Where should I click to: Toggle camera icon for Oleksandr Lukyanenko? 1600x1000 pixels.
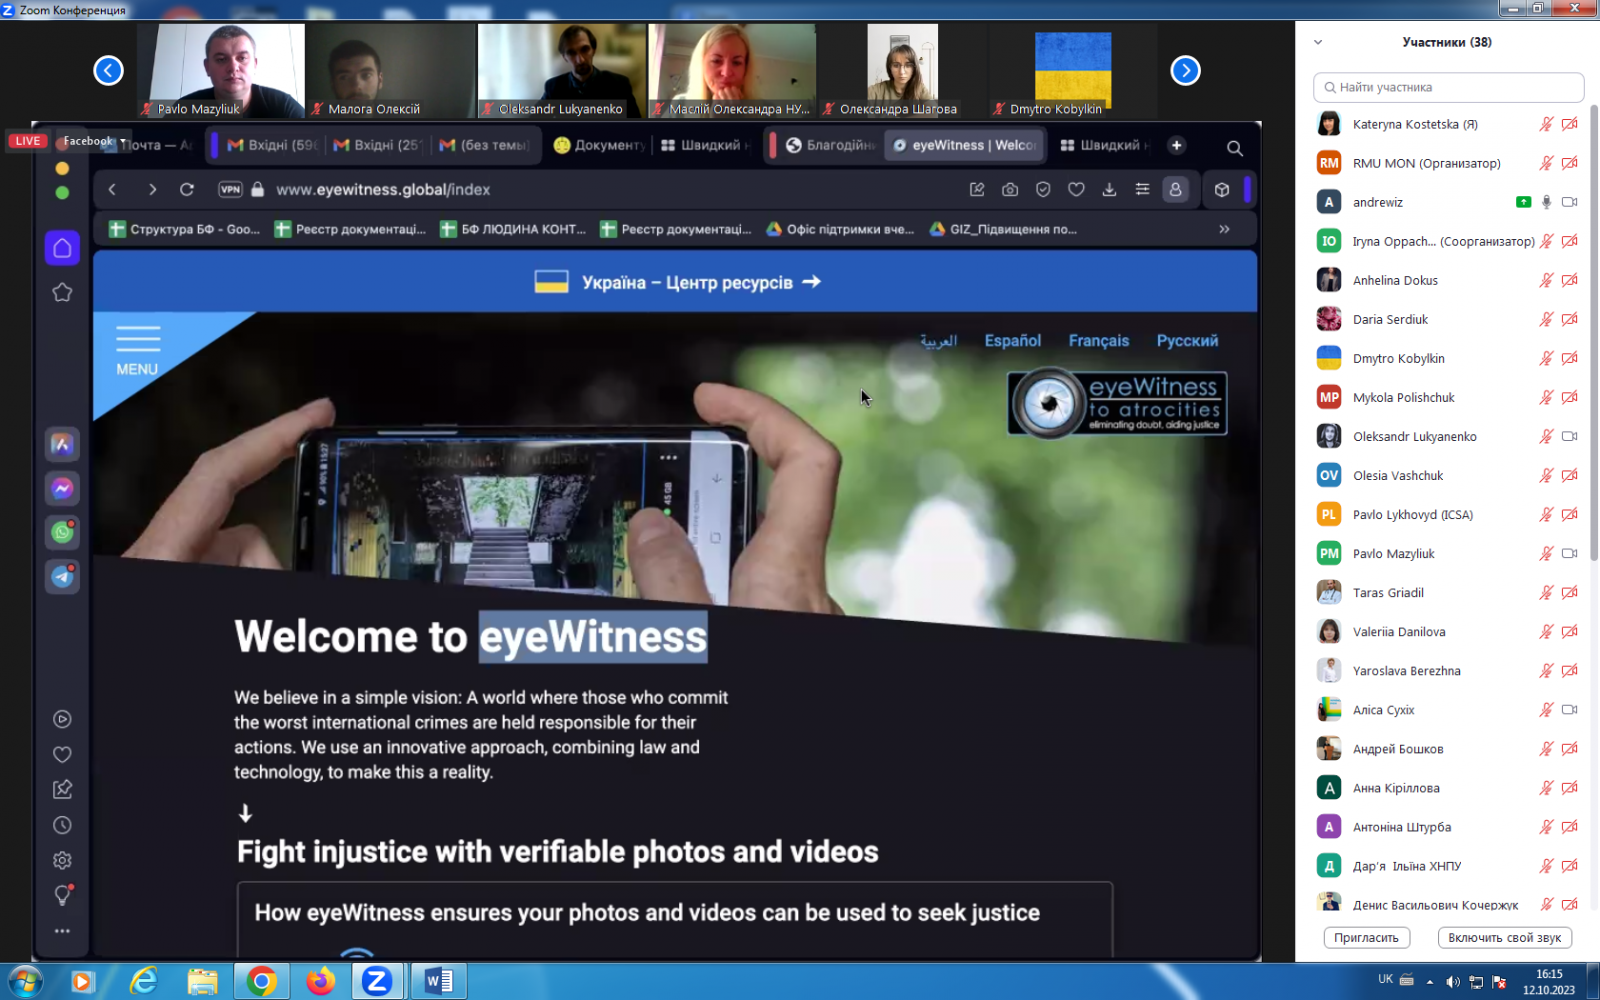1570,436
